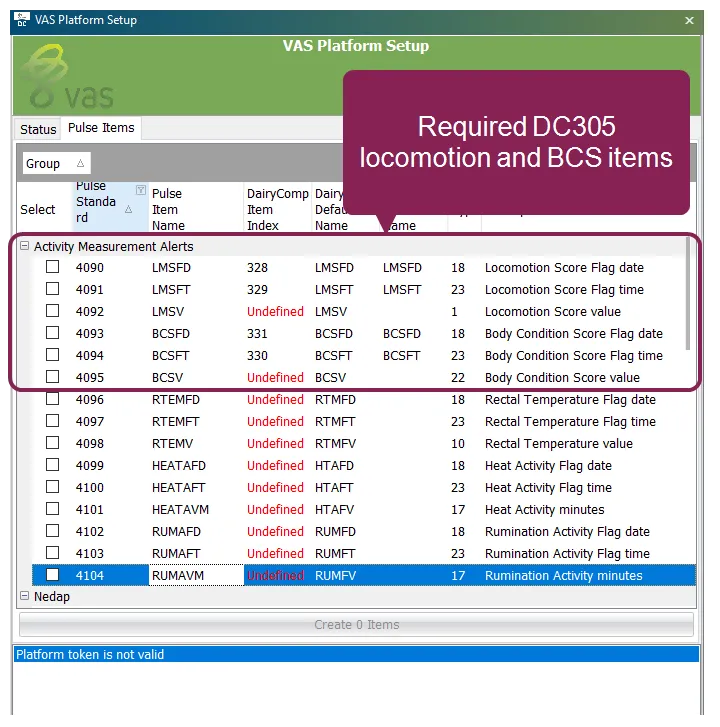720x727 pixels.
Task: Click the DairyComp index 331 cell
Action: point(257,333)
